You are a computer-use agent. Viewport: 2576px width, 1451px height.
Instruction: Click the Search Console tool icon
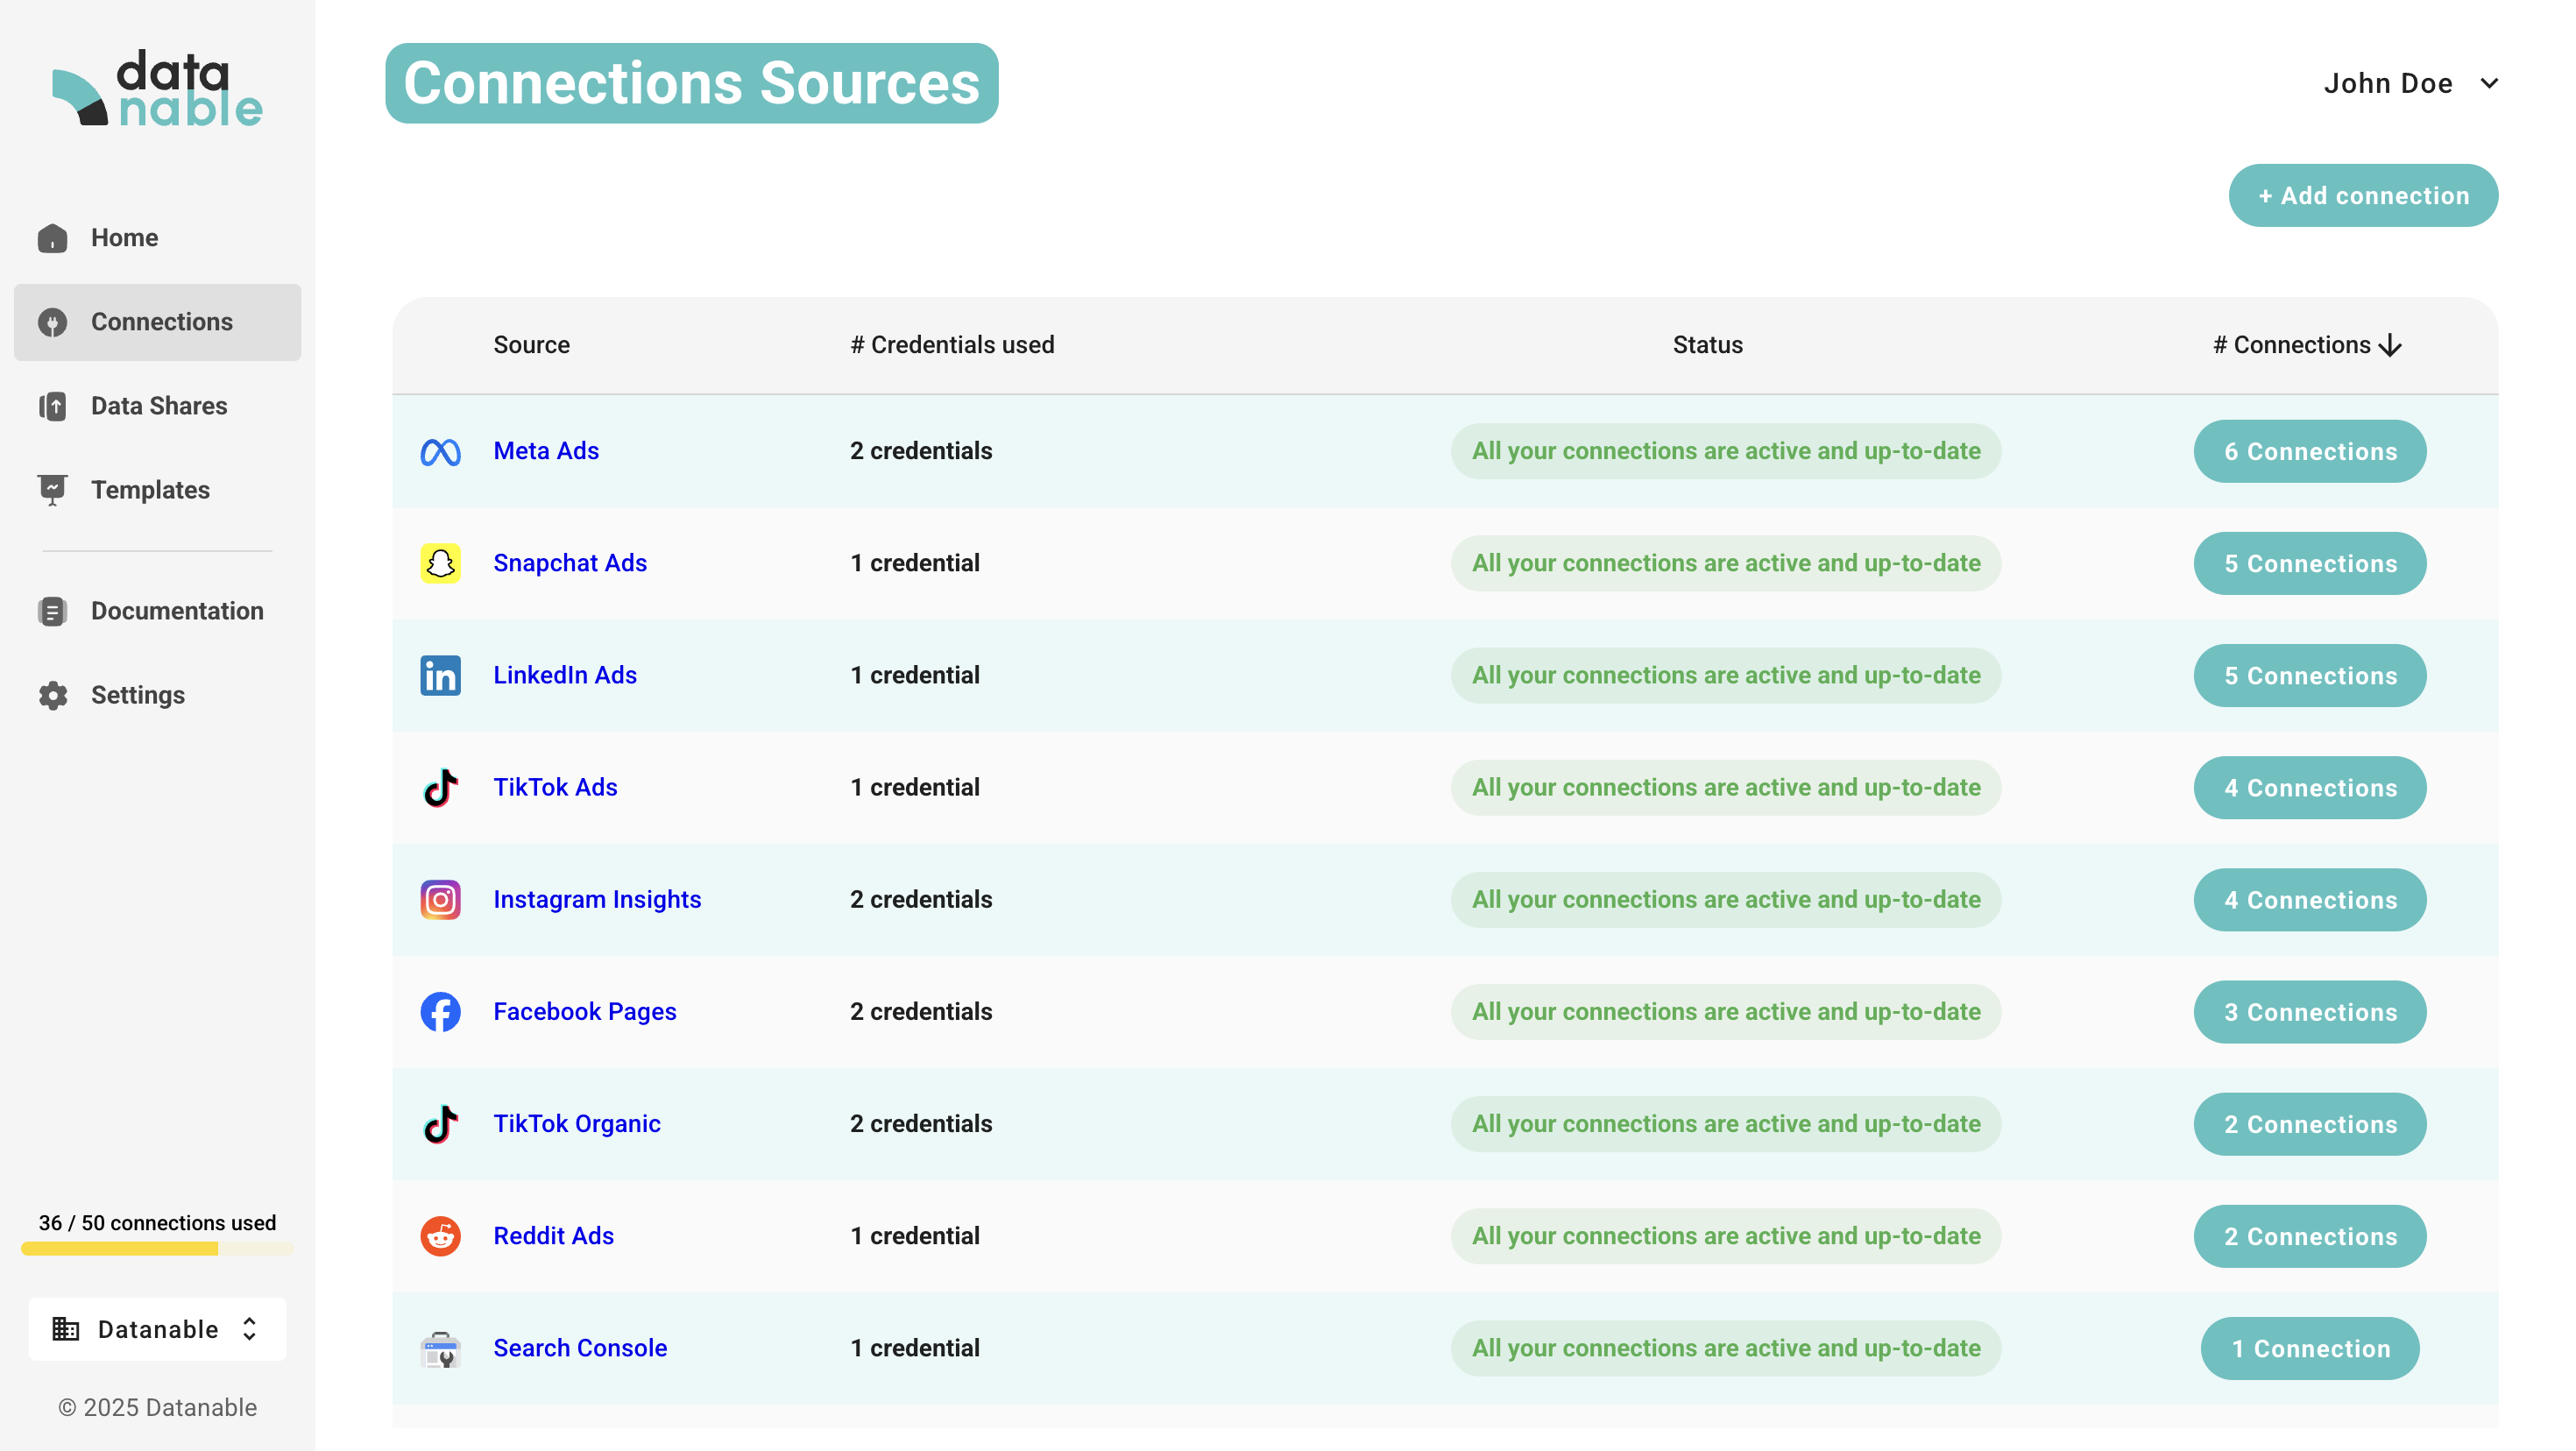[x=440, y=1348]
